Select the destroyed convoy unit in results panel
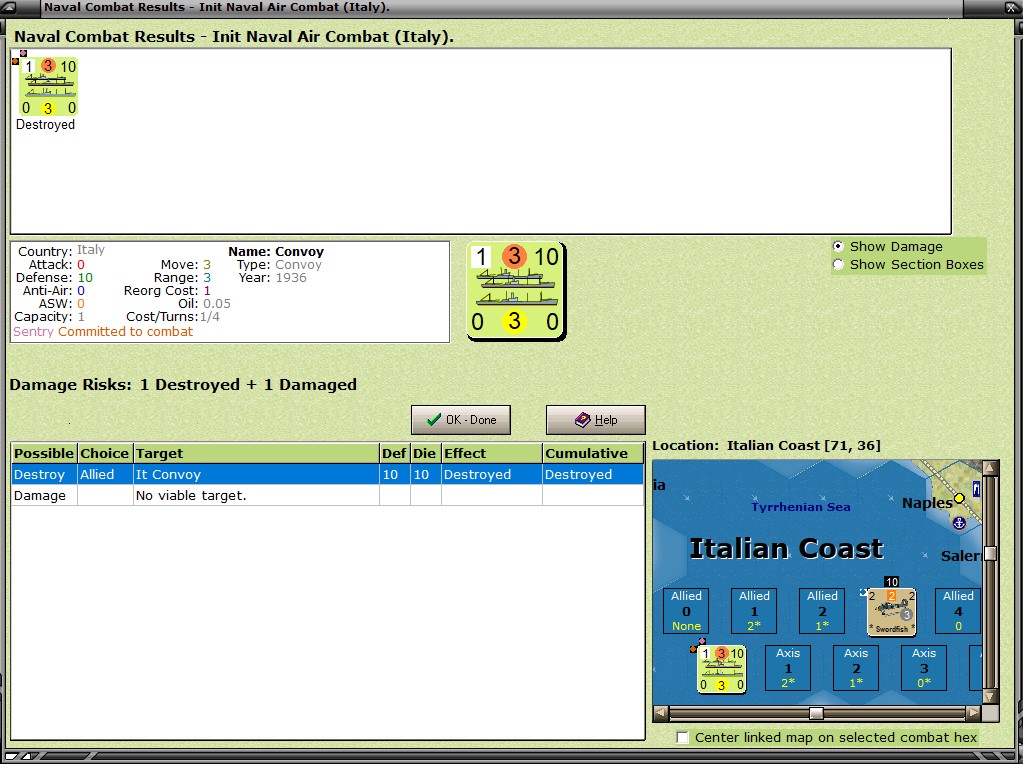1023x764 pixels. click(x=49, y=86)
